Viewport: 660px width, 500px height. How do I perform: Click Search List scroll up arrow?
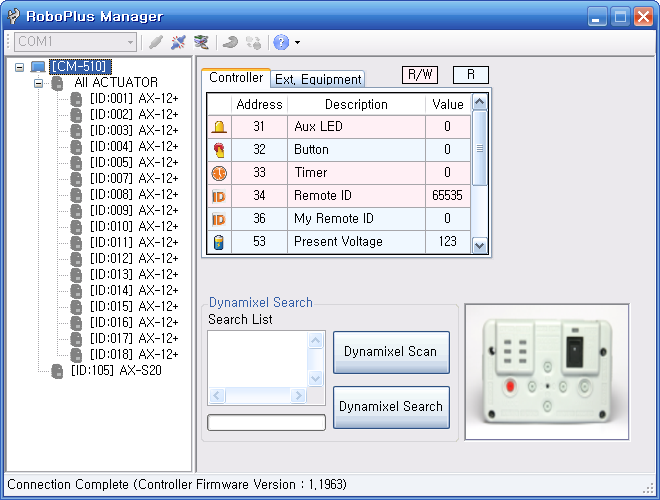[316, 340]
